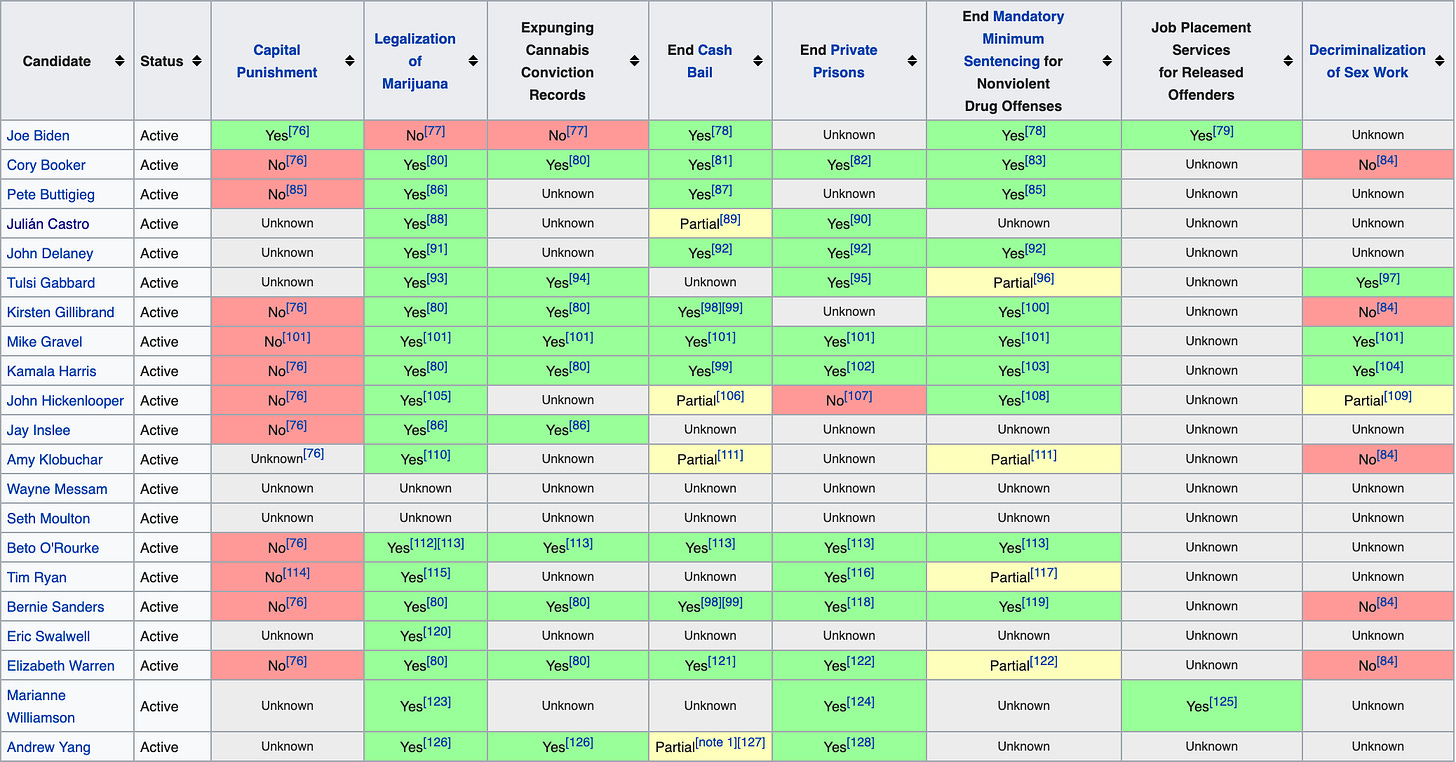The width and height of the screenshot is (1456, 762).
Task: Sort table by Candidate column arrows
Action: coord(120,61)
